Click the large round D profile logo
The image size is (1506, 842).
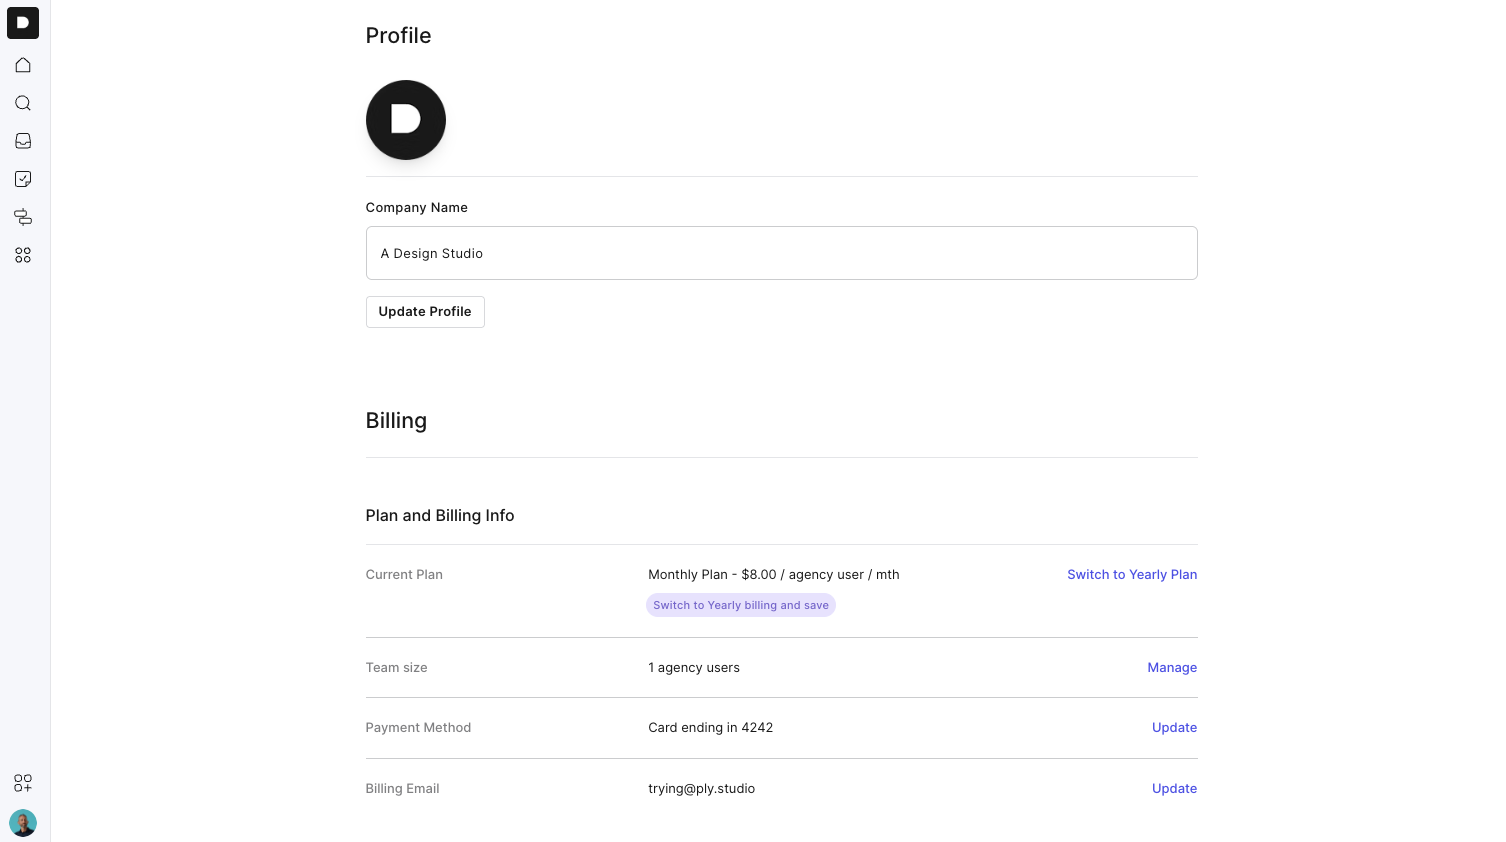coord(405,120)
